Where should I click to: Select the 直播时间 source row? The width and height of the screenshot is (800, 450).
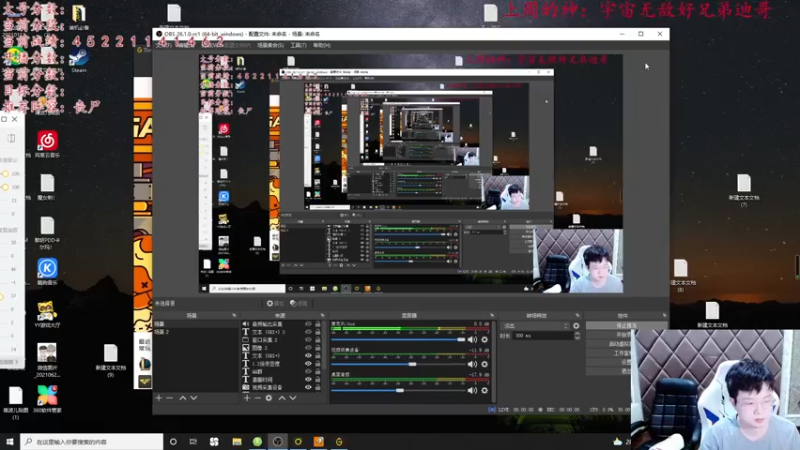[282, 380]
